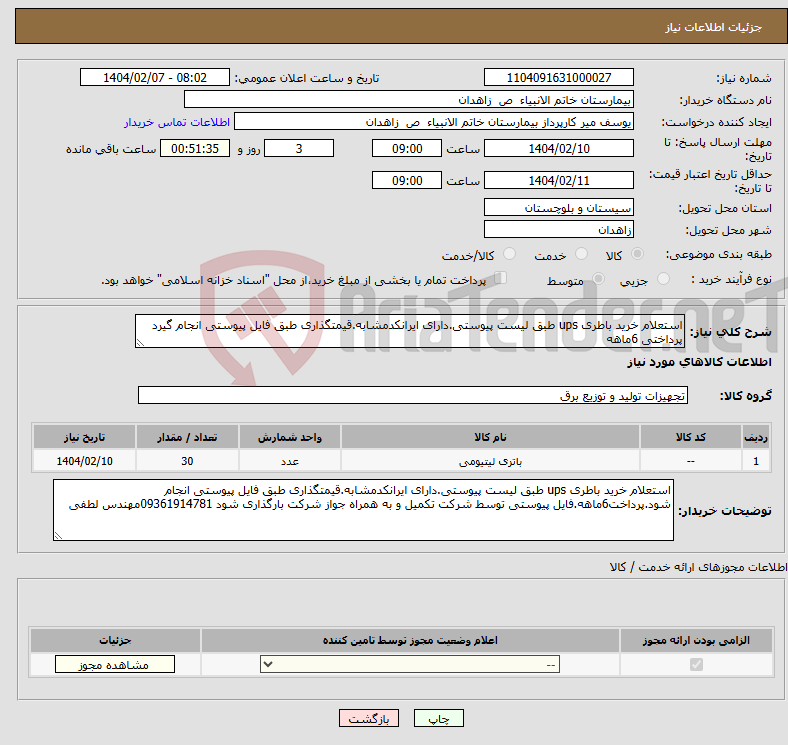
Task: Click the شرح کلی نیاز description textarea
Action: [x=410, y=331]
